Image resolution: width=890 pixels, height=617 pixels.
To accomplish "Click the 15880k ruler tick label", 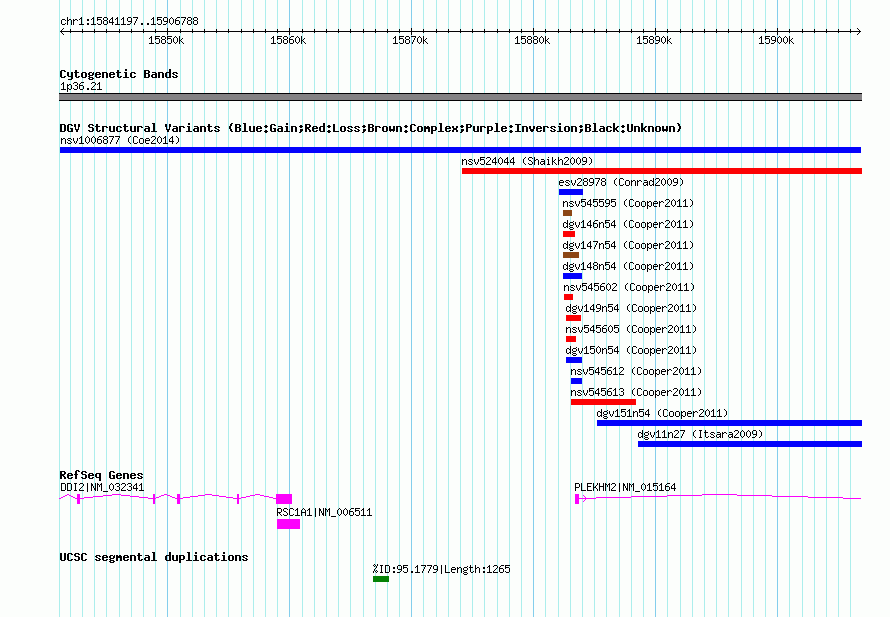I will pos(532,40).
